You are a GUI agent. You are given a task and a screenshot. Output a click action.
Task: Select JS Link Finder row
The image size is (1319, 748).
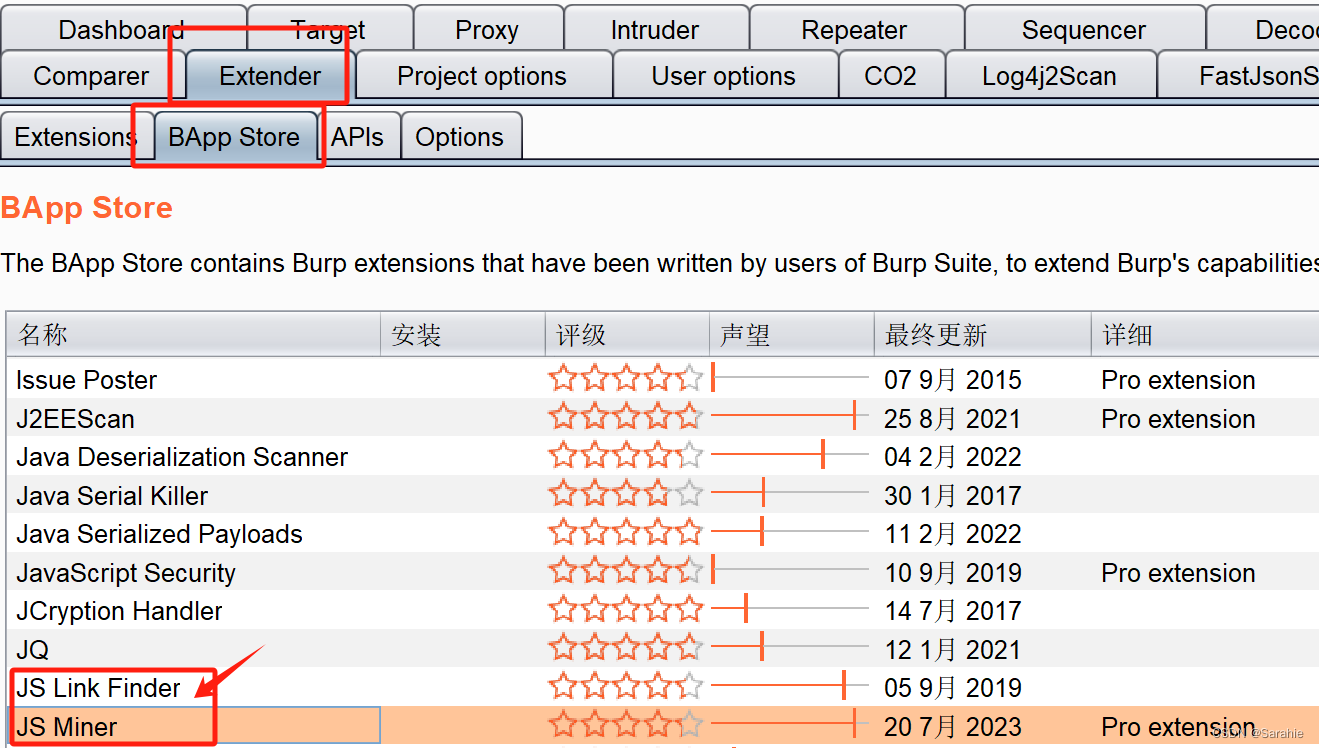click(663, 687)
